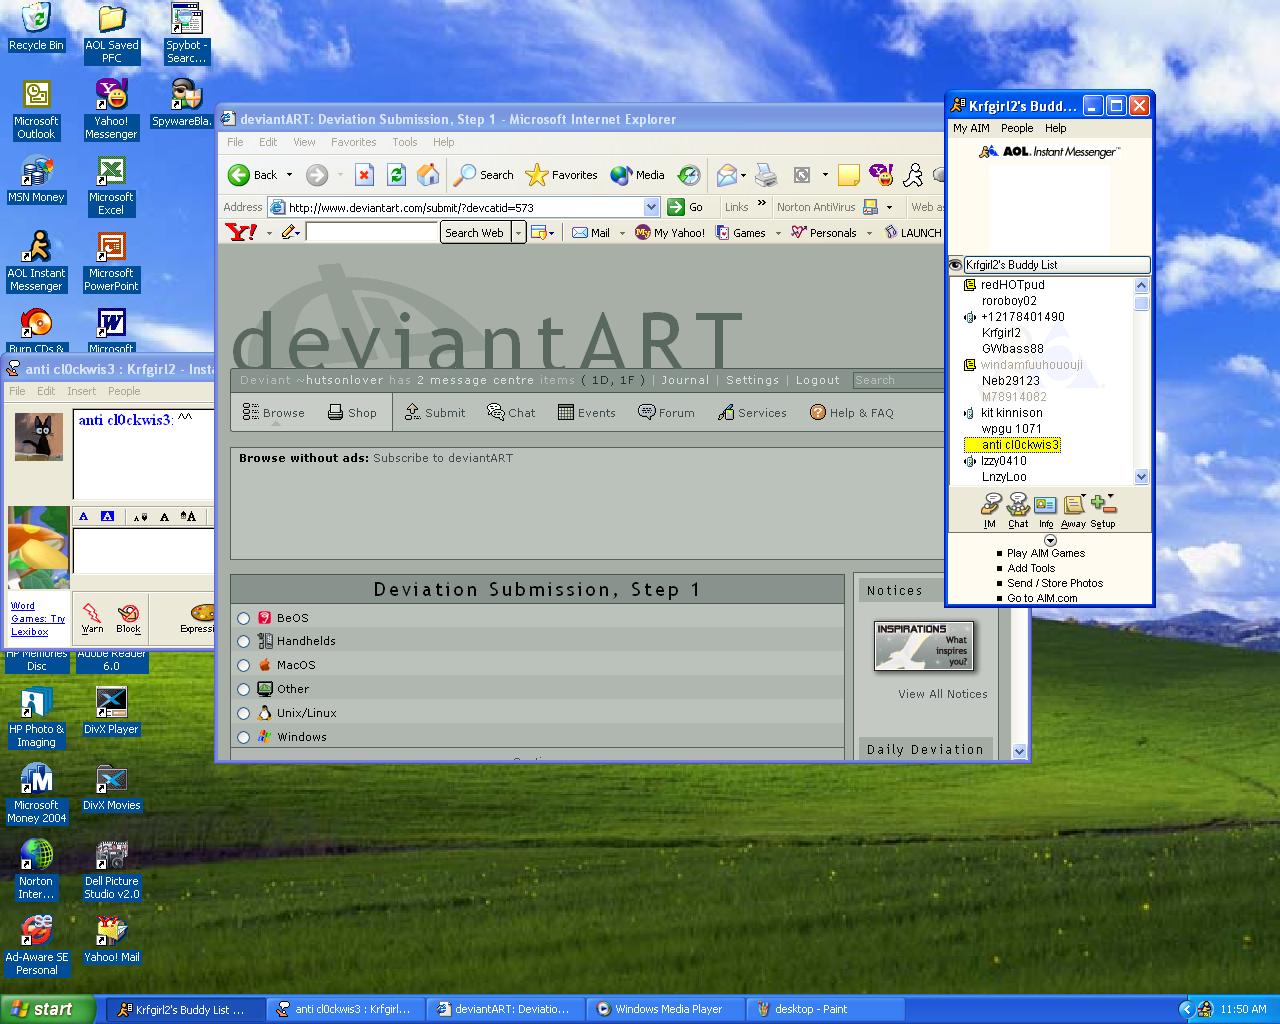Click the Stop icon in IE toolbar
1280x1024 pixels.
[x=364, y=175]
